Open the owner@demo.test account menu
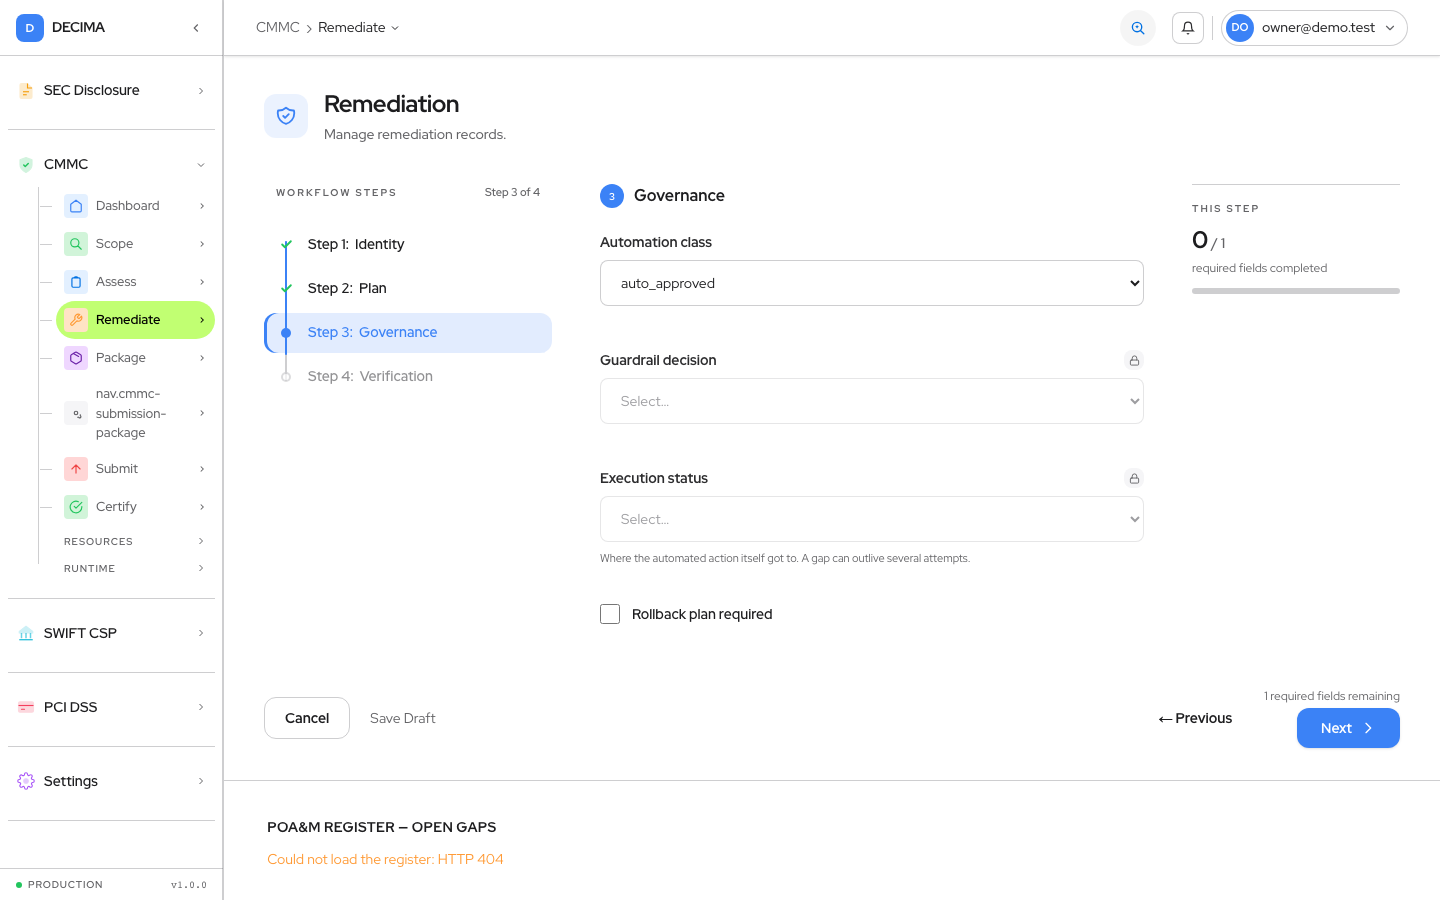The image size is (1440, 900). click(x=1314, y=28)
